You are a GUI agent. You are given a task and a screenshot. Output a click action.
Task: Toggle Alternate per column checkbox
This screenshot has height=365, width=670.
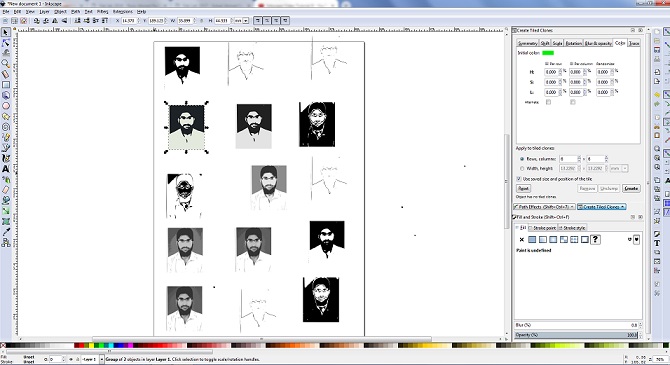[573, 102]
